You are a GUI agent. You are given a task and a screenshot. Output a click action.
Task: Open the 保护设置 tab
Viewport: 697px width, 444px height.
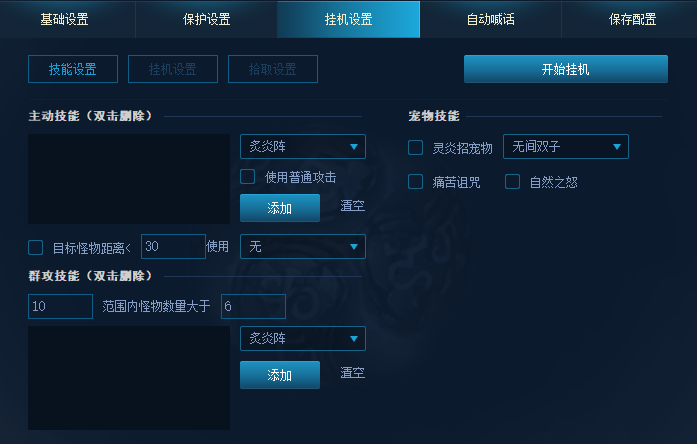(206, 19)
